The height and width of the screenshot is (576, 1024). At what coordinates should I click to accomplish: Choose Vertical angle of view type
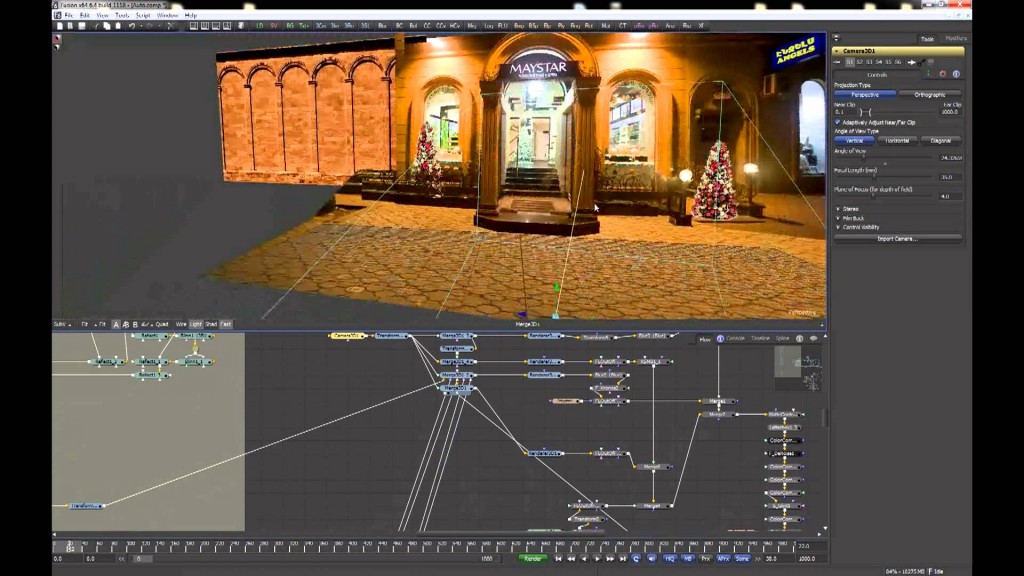pyautogui.click(x=854, y=140)
